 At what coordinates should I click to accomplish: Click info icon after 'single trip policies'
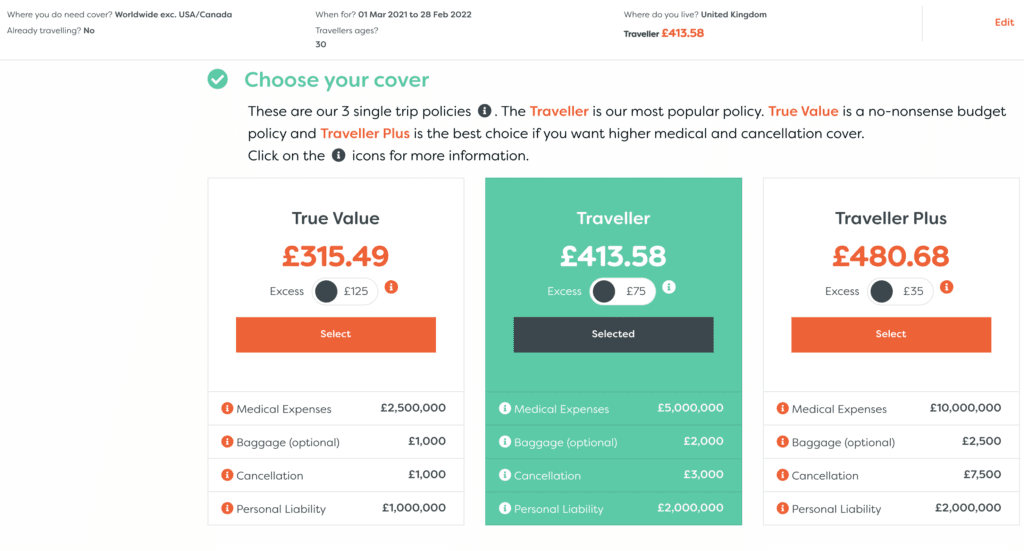(x=485, y=110)
